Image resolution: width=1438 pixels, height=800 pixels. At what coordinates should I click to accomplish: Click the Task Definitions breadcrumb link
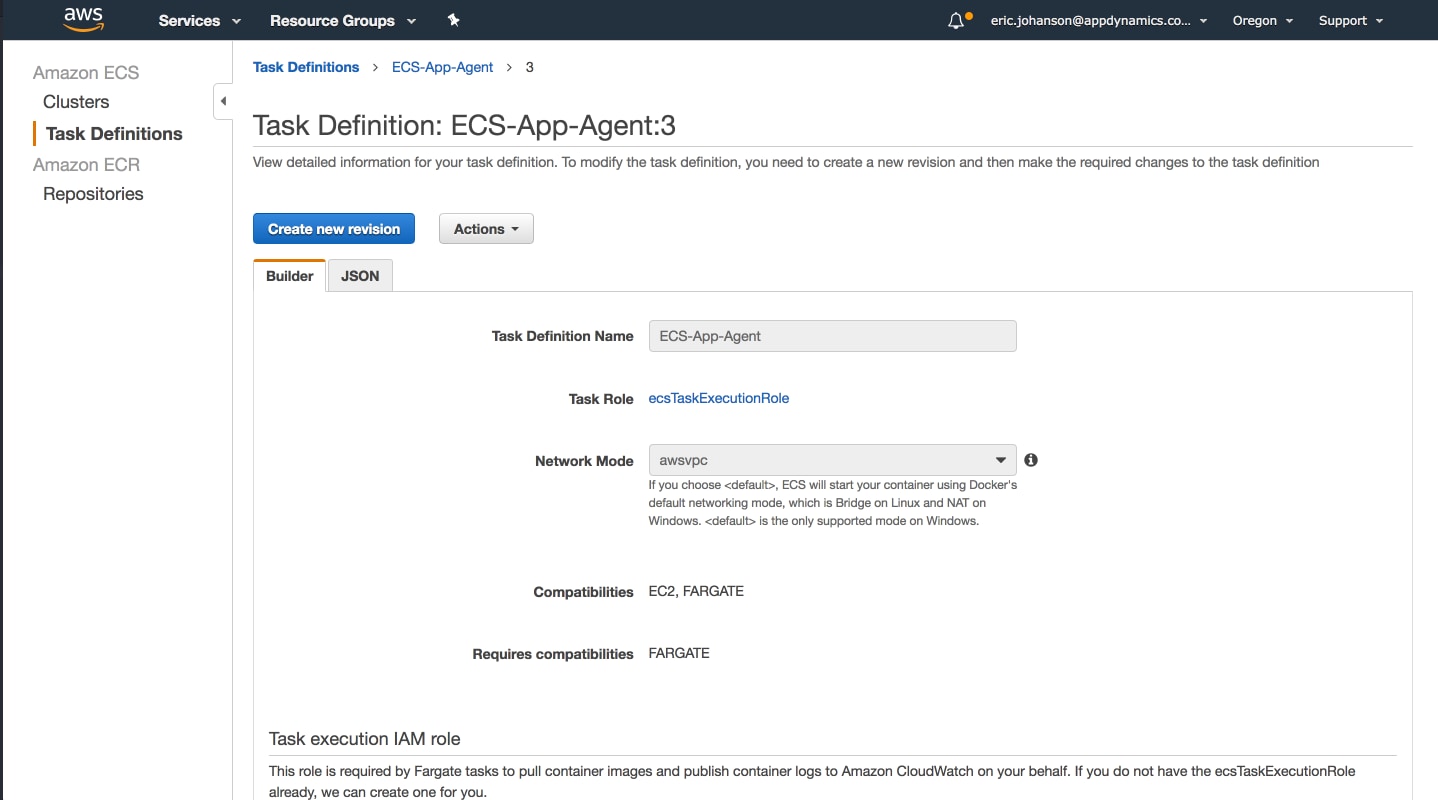pyautogui.click(x=306, y=67)
